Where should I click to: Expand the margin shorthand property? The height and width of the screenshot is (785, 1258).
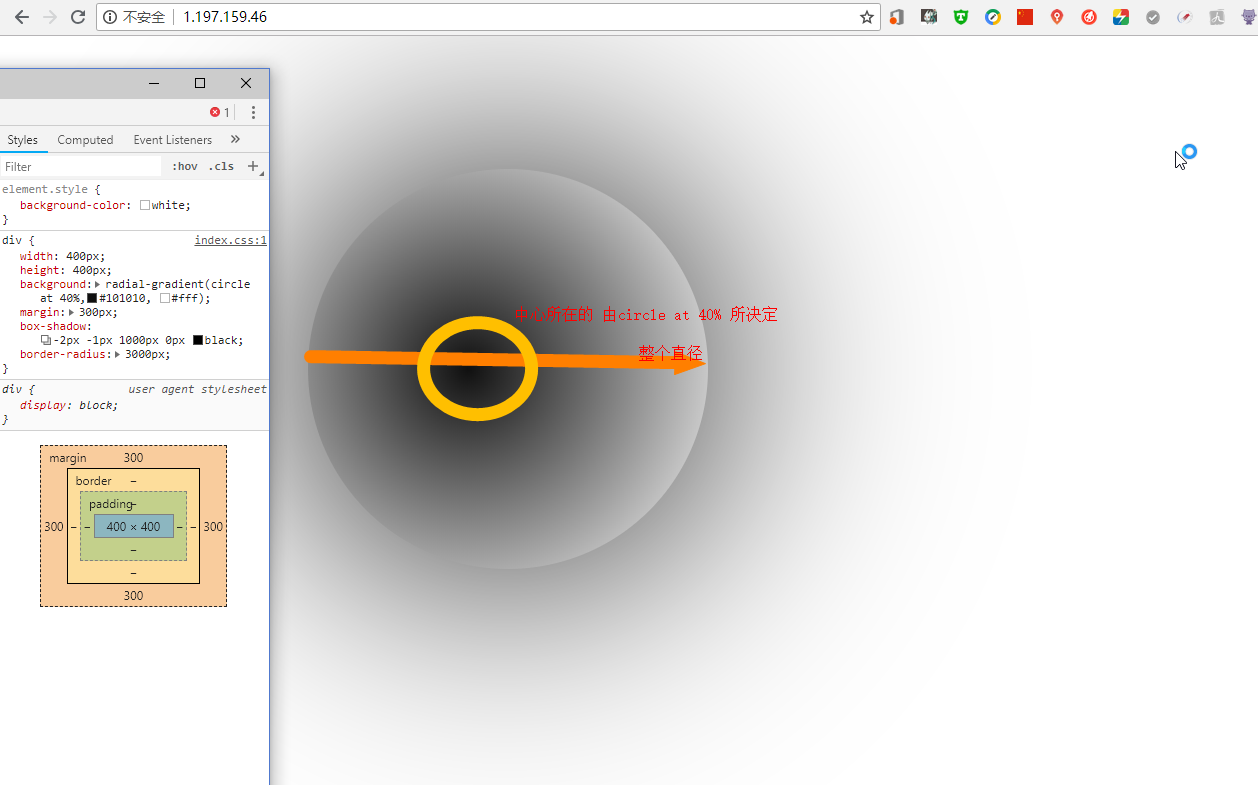pos(71,313)
